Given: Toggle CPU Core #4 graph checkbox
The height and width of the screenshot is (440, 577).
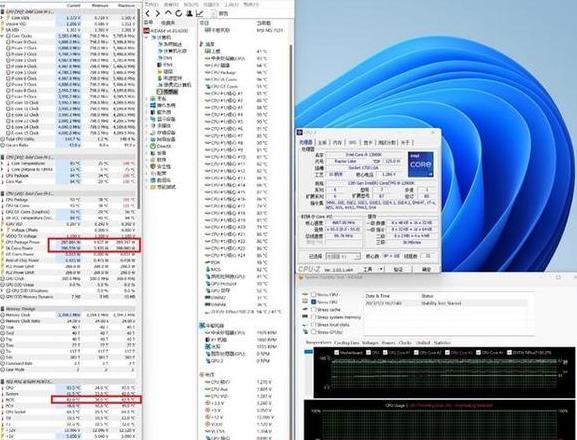Looking at the screenshot, I should pos(478,352).
